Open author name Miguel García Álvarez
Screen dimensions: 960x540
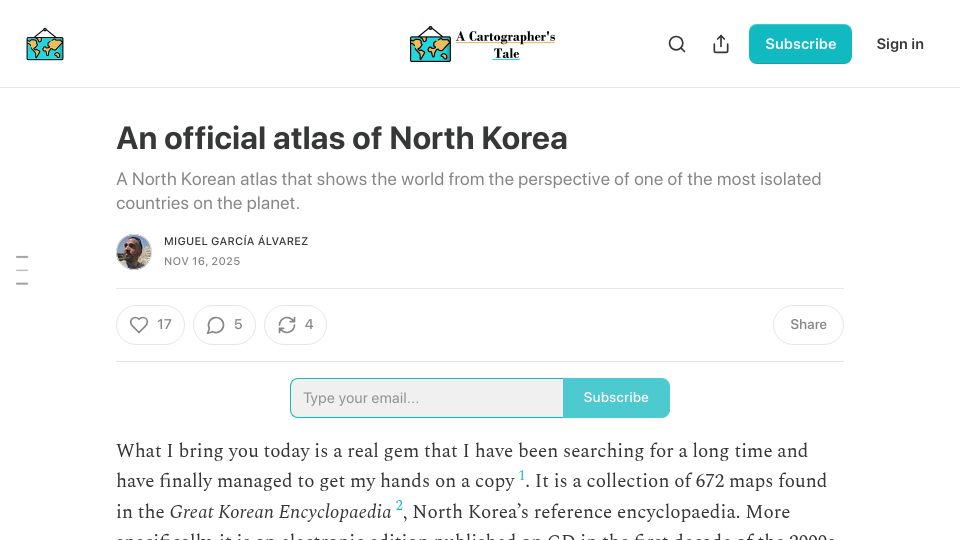(236, 241)
